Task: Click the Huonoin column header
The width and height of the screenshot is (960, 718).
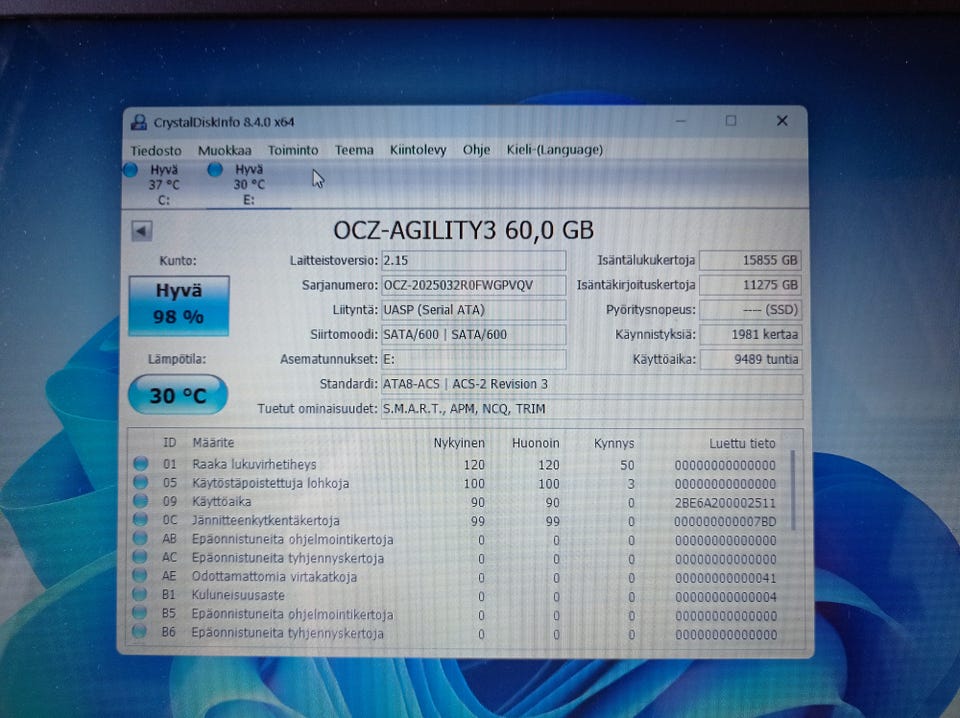Action: [536, 443]
